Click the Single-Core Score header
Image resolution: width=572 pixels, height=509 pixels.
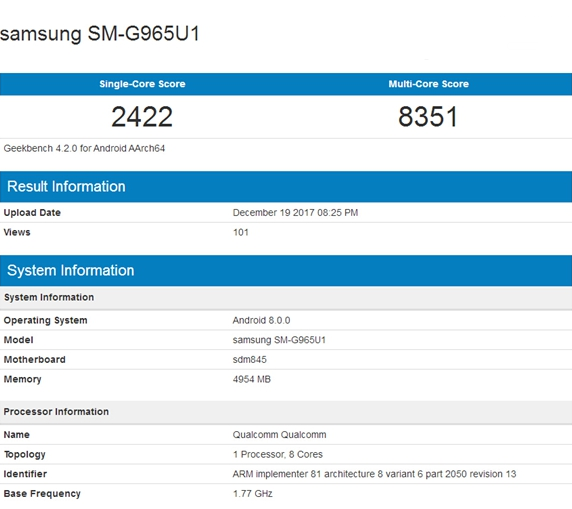tap(142, 84)
